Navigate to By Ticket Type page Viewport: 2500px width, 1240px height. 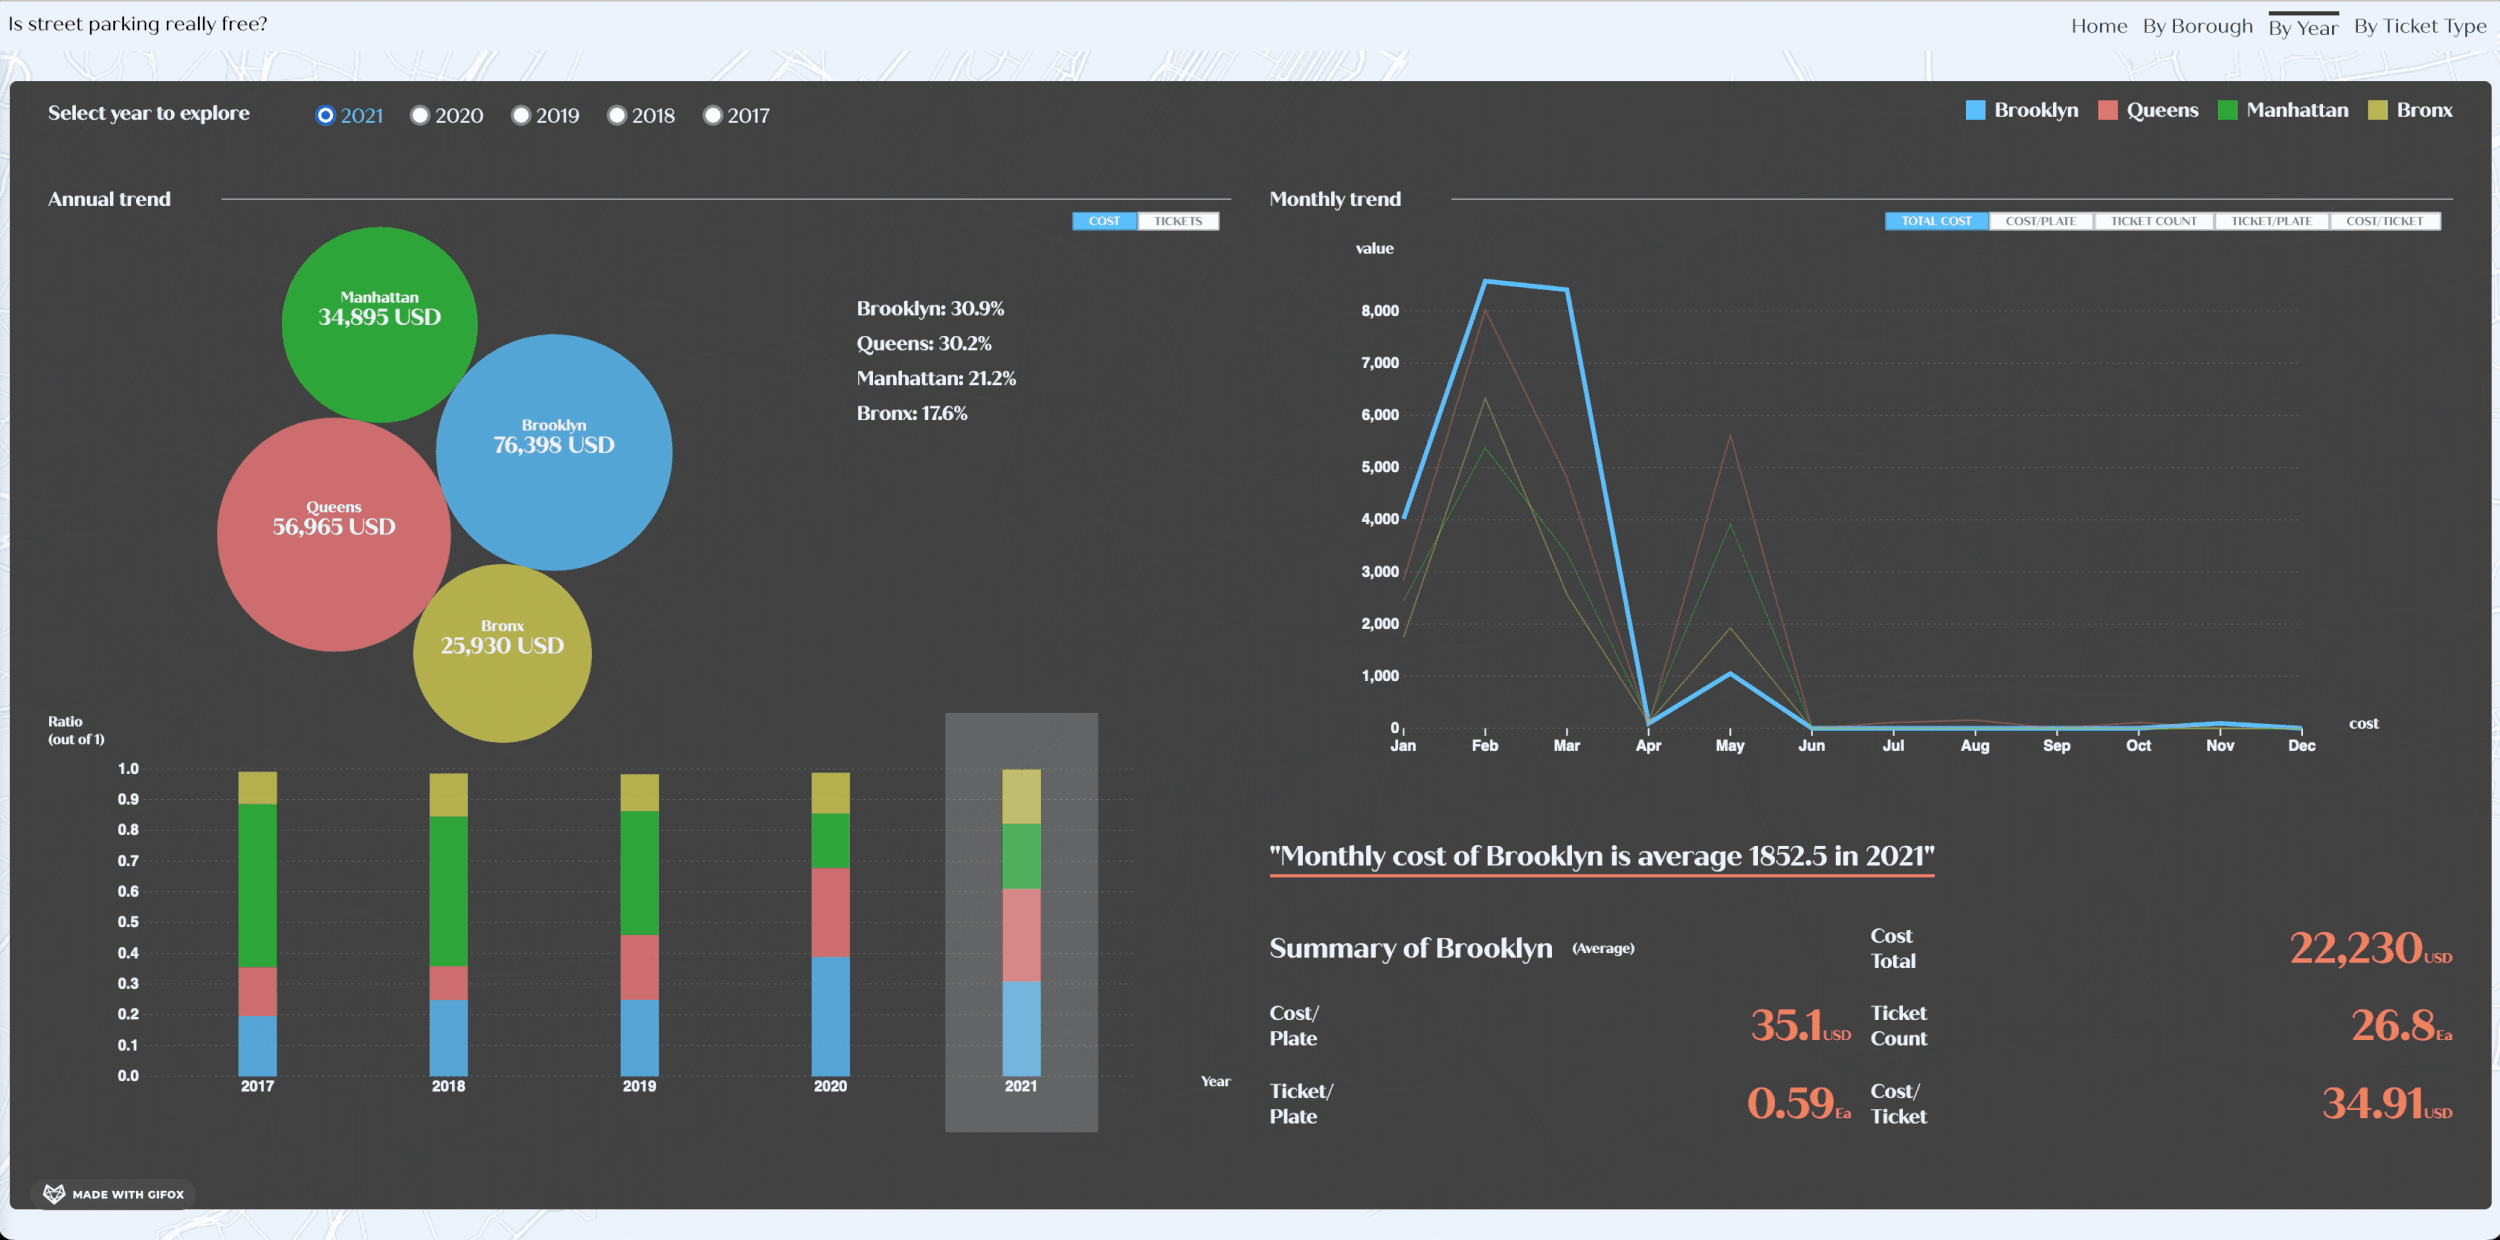click(2419, 27)
